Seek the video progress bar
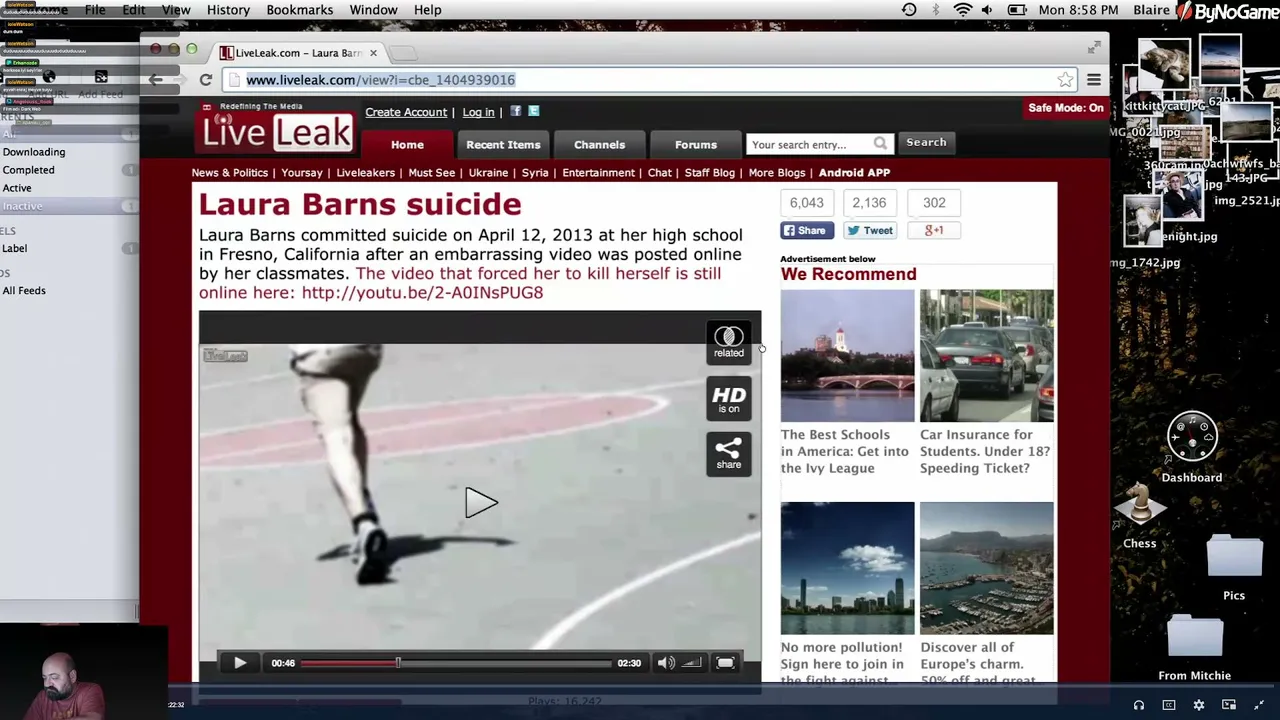This screenshot has height=720, width=1280. (456, 663)
